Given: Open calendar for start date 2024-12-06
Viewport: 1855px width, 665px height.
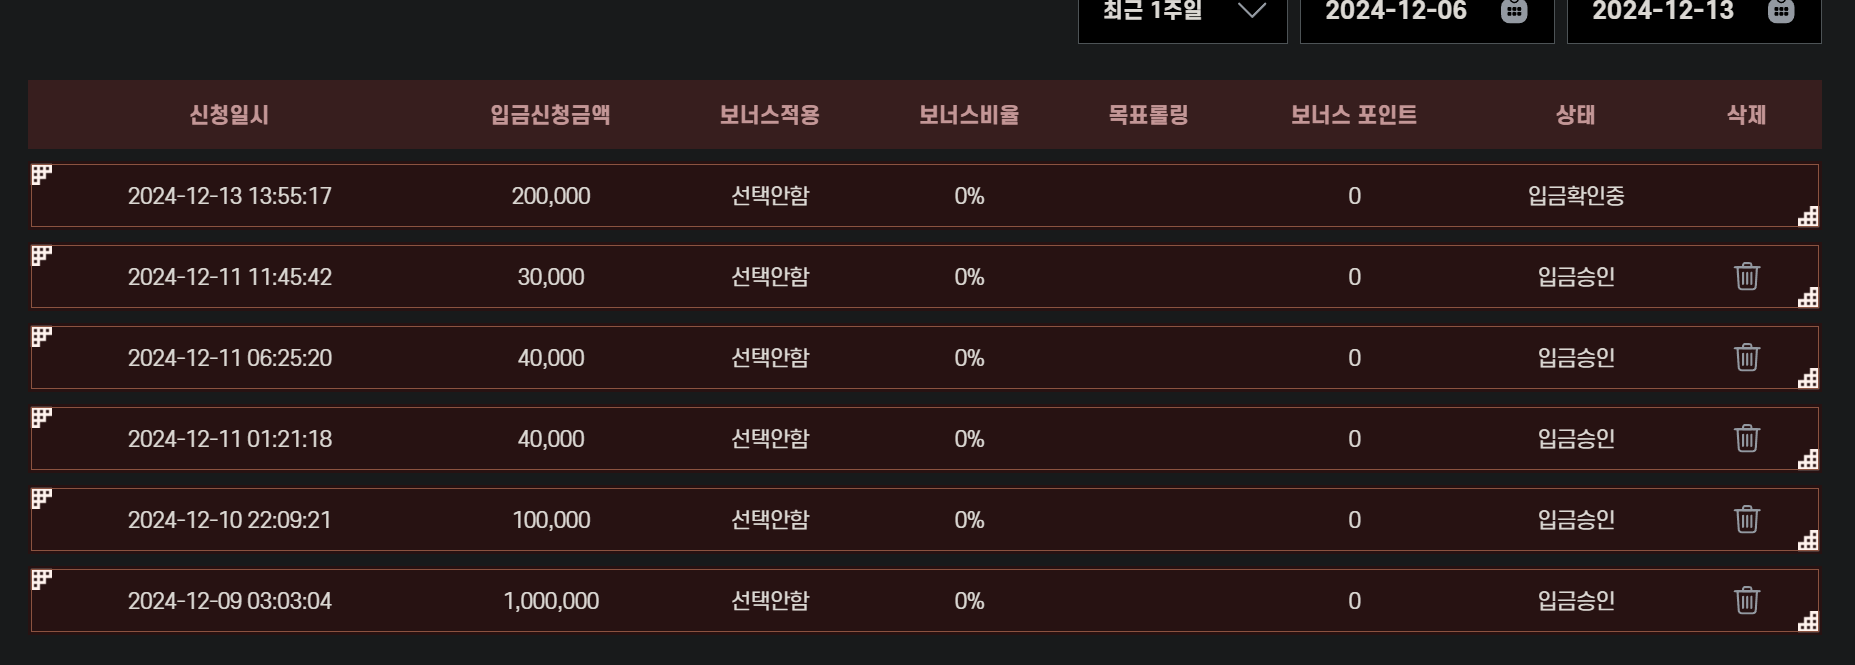Looking at the screenshot, I should (1514, 11).
